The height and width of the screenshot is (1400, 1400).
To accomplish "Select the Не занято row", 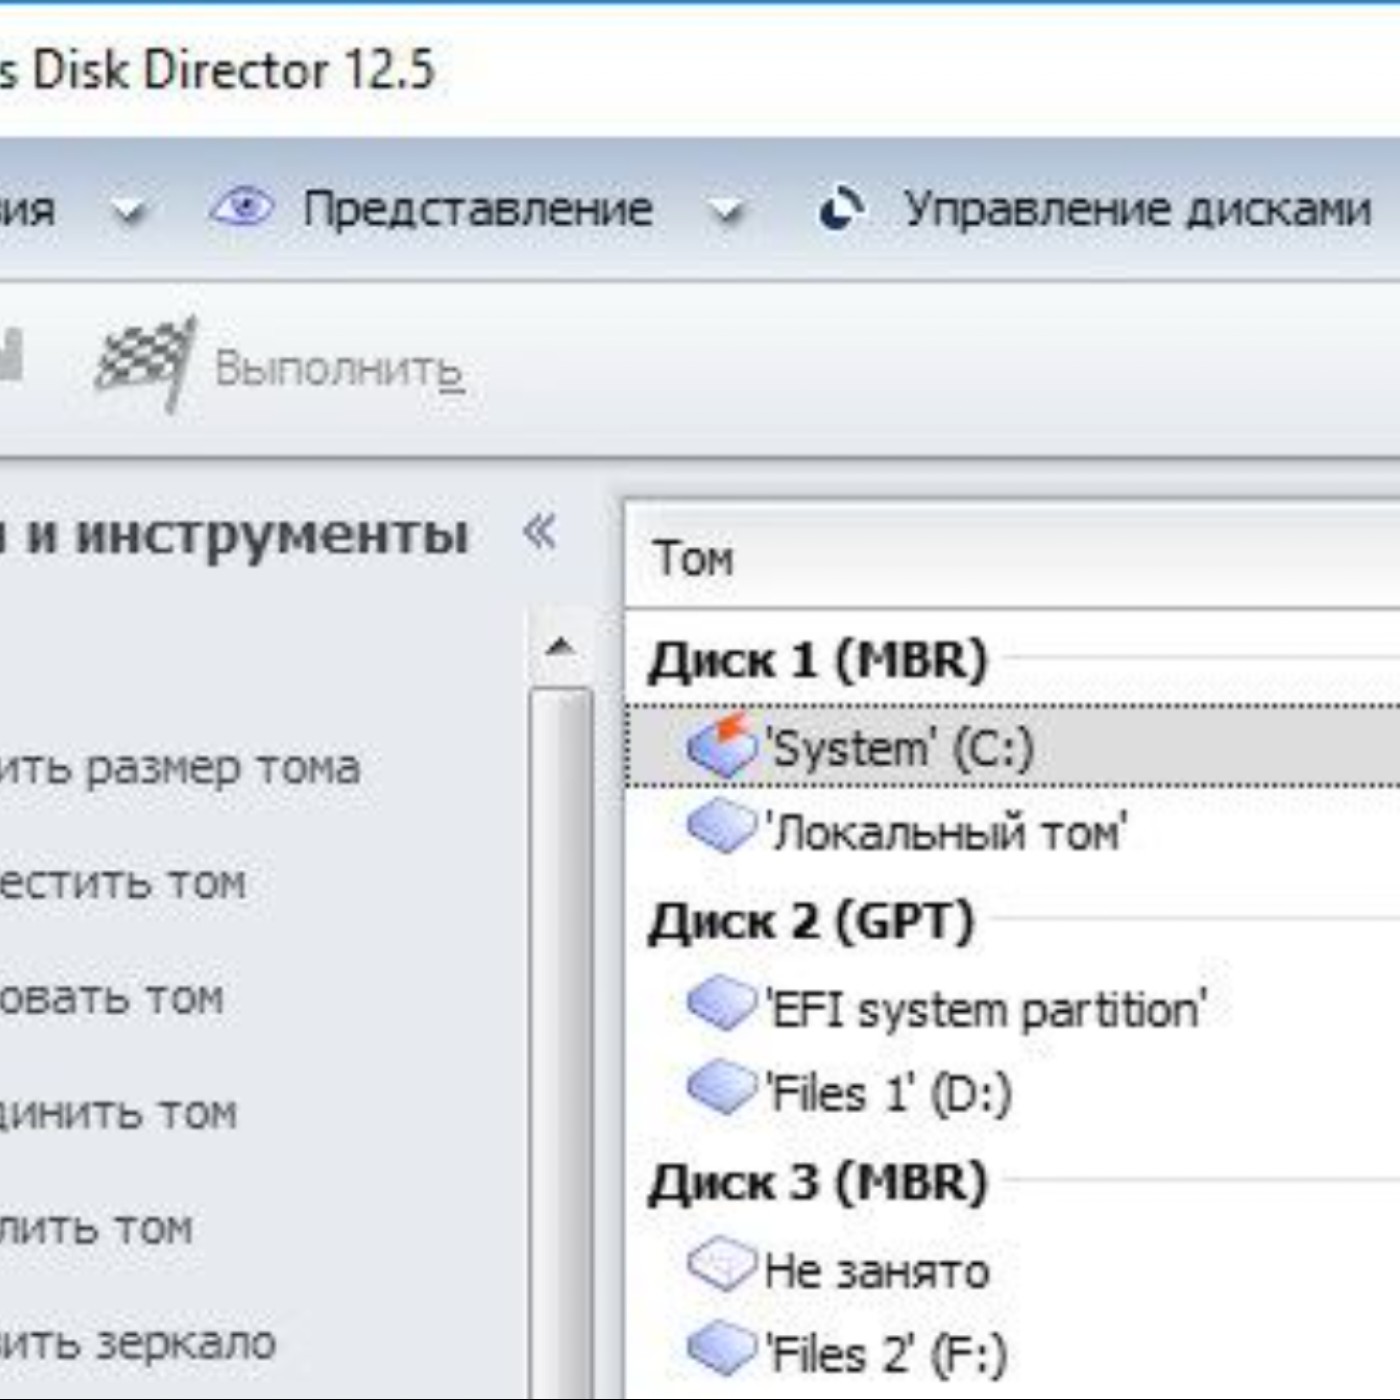I will [1012, 1271].
